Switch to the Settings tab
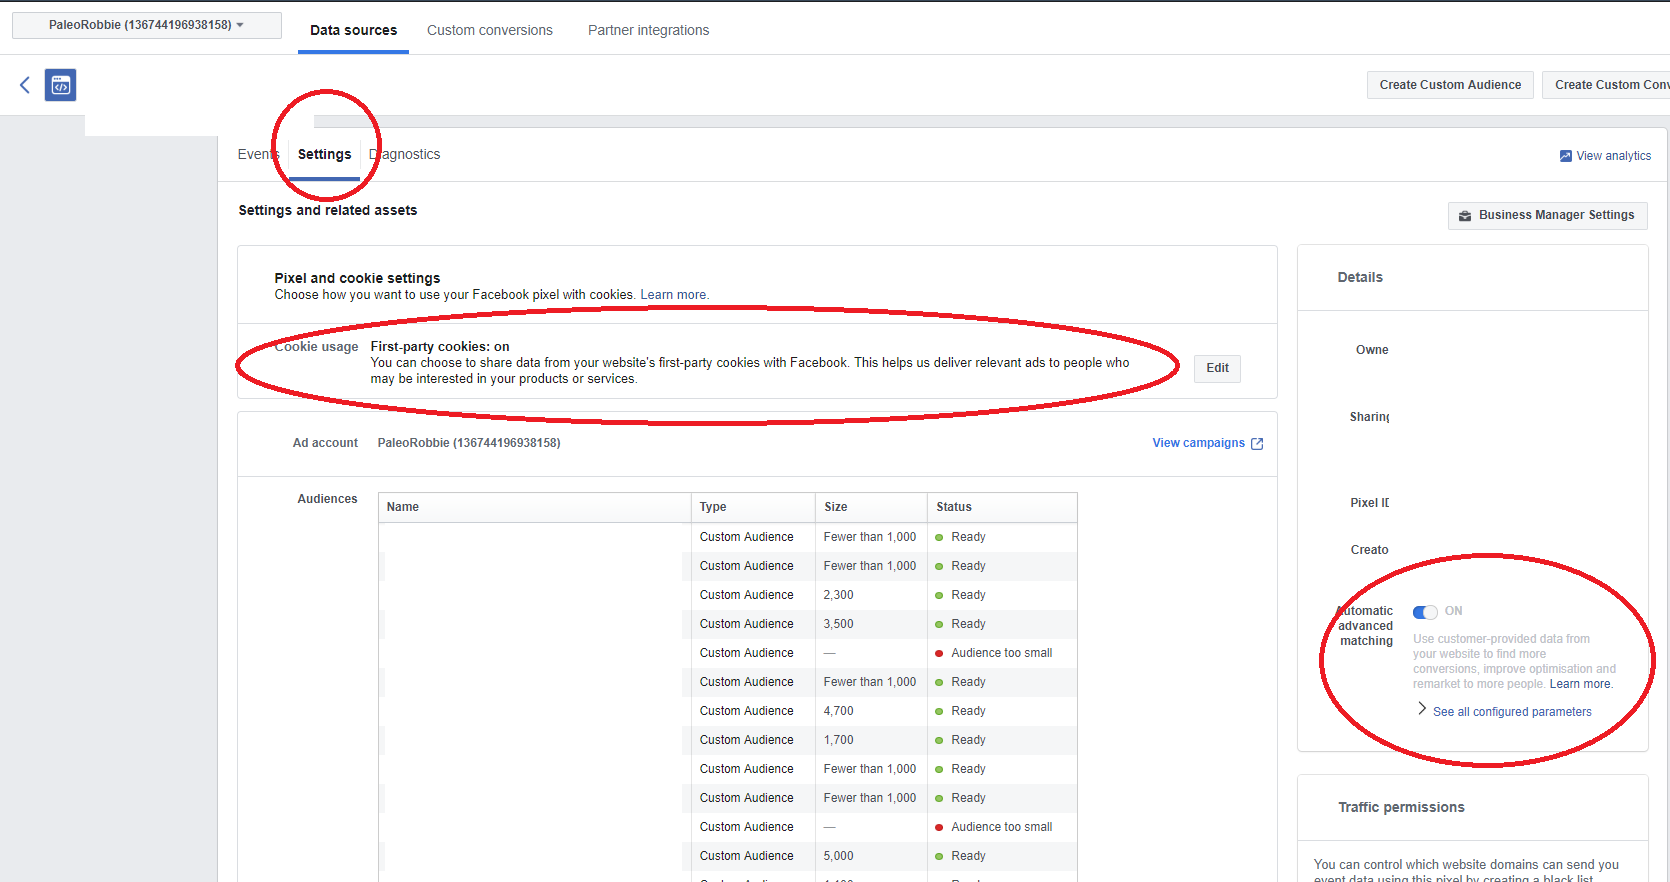The image size is (1670, 882). pyautogui.click(x=324, y=155)
